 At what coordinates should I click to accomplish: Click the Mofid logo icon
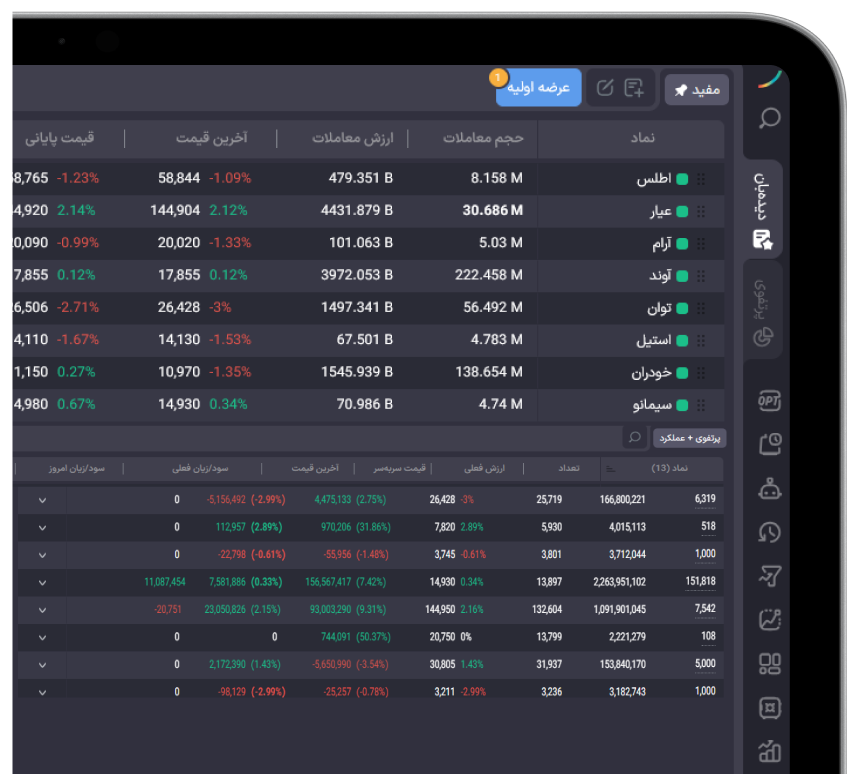(x=769, y=80)
